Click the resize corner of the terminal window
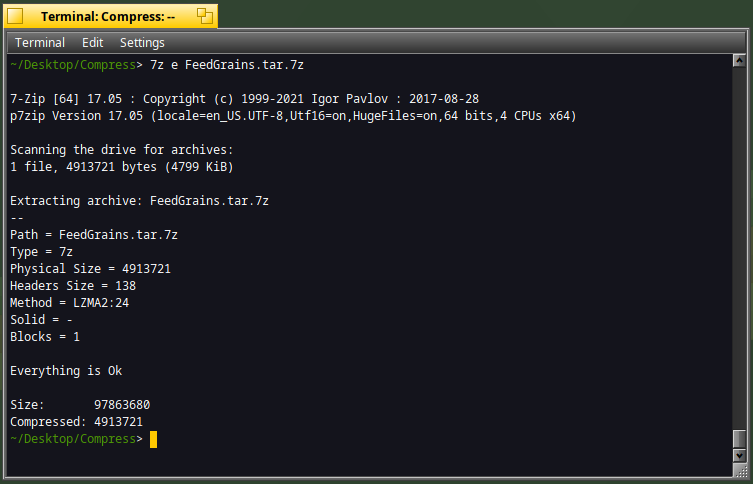753x484 pixels. click(739, 469)
